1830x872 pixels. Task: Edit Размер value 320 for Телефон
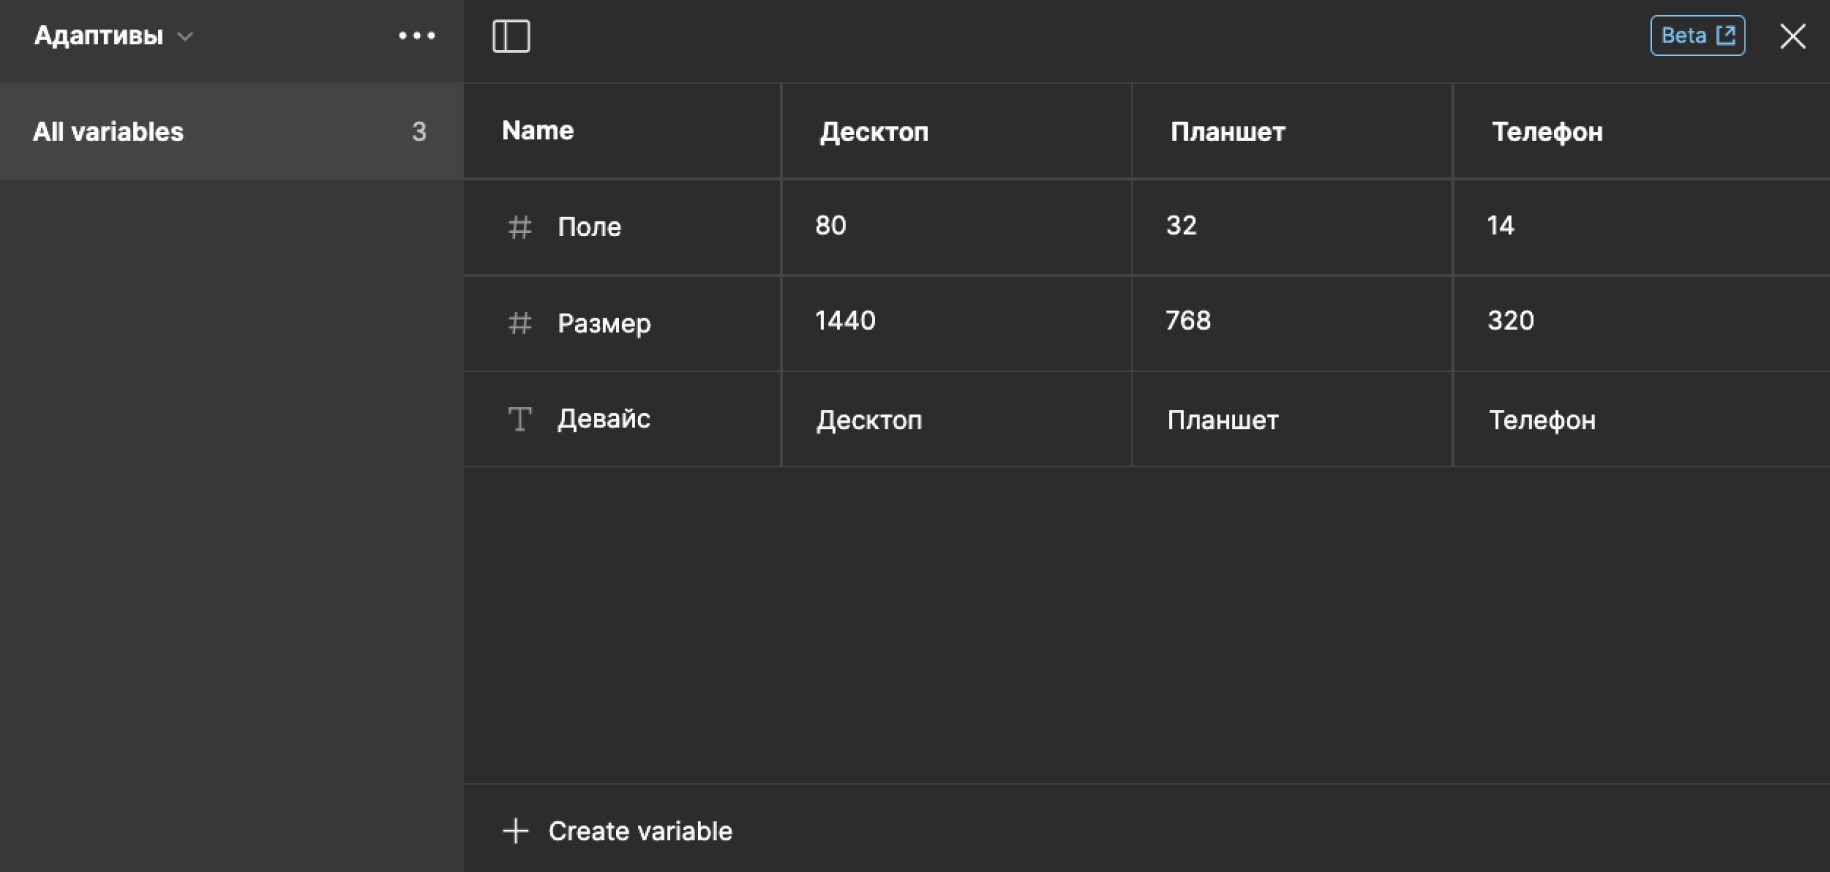[1510, 321]
